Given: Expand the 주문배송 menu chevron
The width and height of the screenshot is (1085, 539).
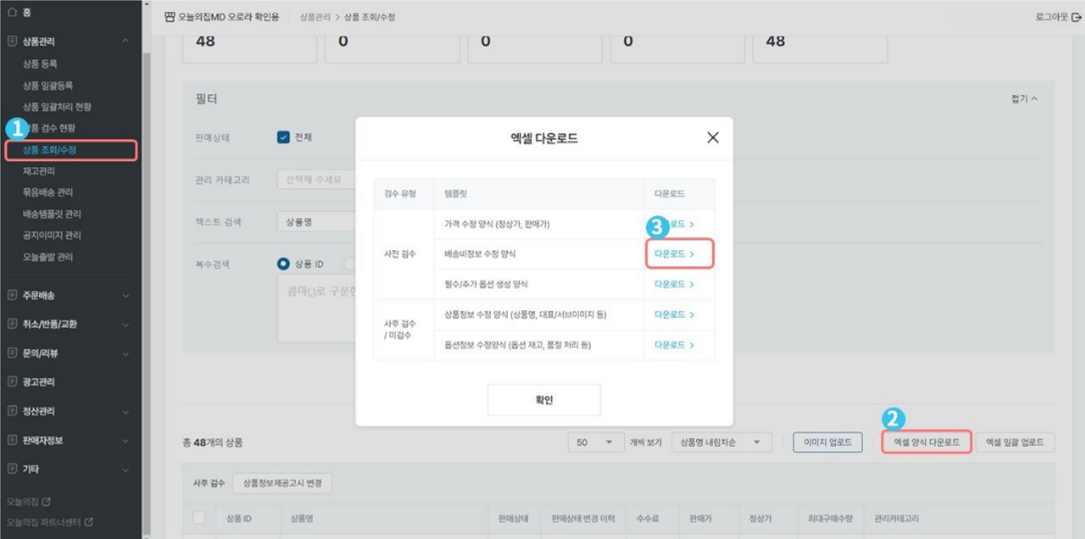Looking at the screenshot, I should click(x=125, y=295).
